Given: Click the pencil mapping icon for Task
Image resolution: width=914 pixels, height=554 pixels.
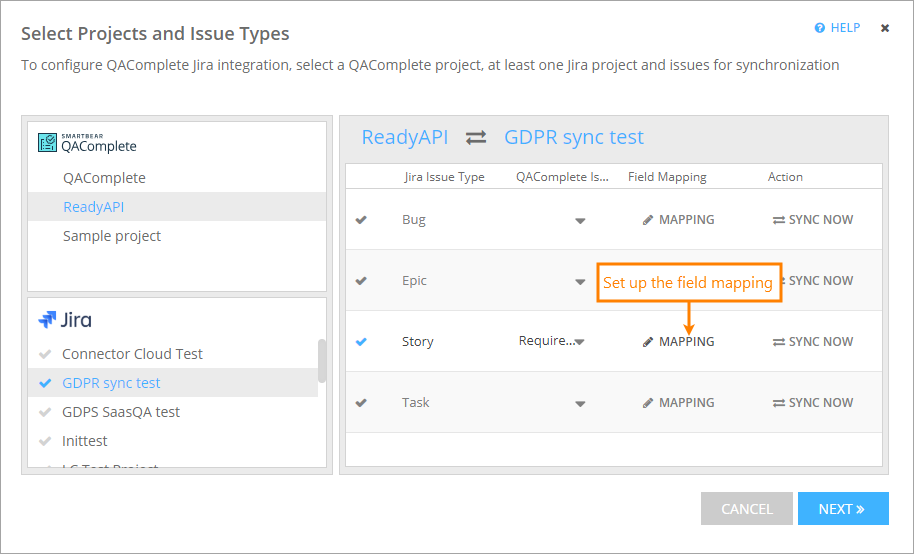Looking at the screenshot, I should tap(648, 403).
